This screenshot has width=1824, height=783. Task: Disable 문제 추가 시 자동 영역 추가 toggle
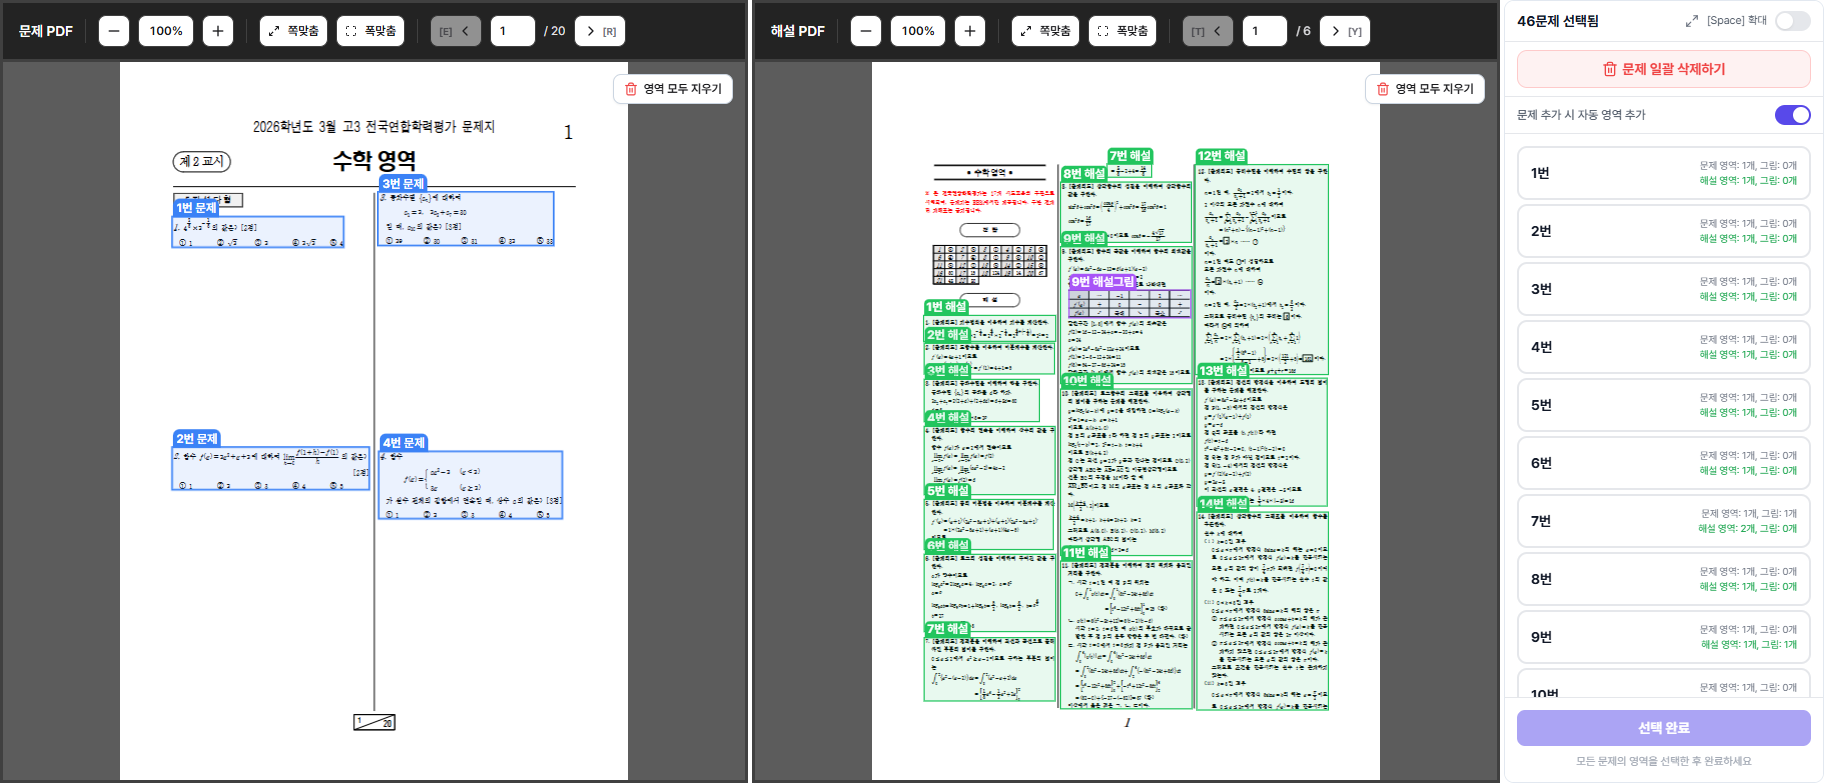coord(1792,115)
